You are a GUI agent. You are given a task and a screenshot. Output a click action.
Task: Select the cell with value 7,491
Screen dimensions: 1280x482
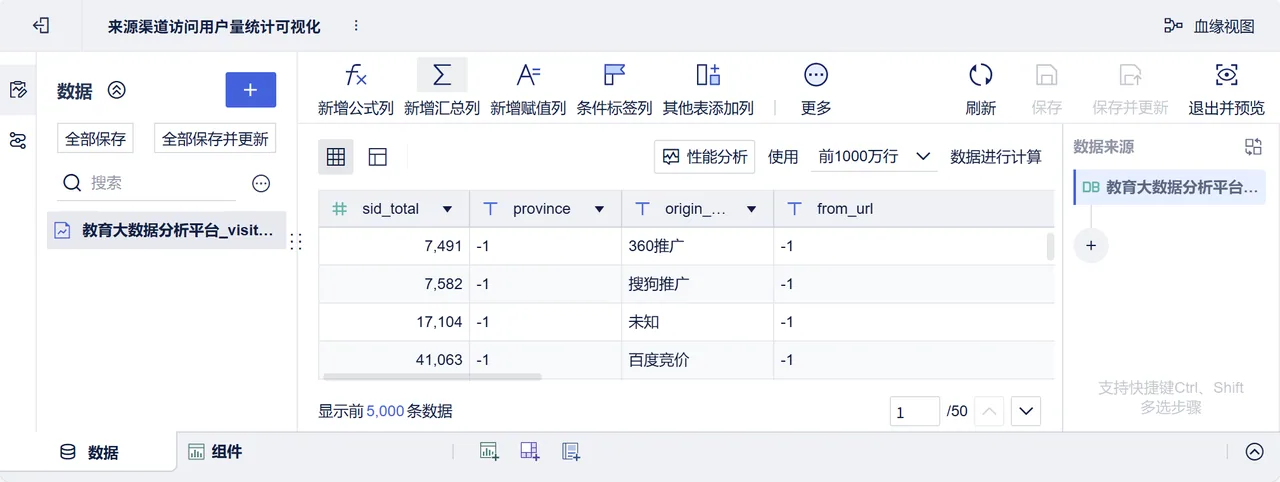click(394, 246)
